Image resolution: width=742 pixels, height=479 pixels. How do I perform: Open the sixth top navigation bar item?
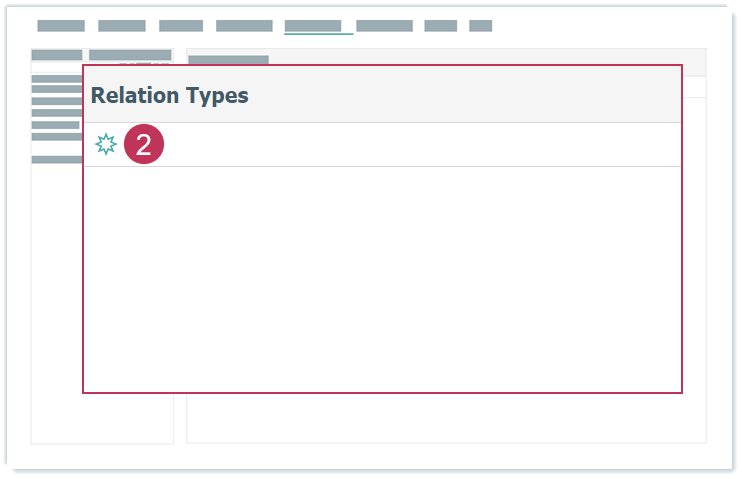point(384,26)
